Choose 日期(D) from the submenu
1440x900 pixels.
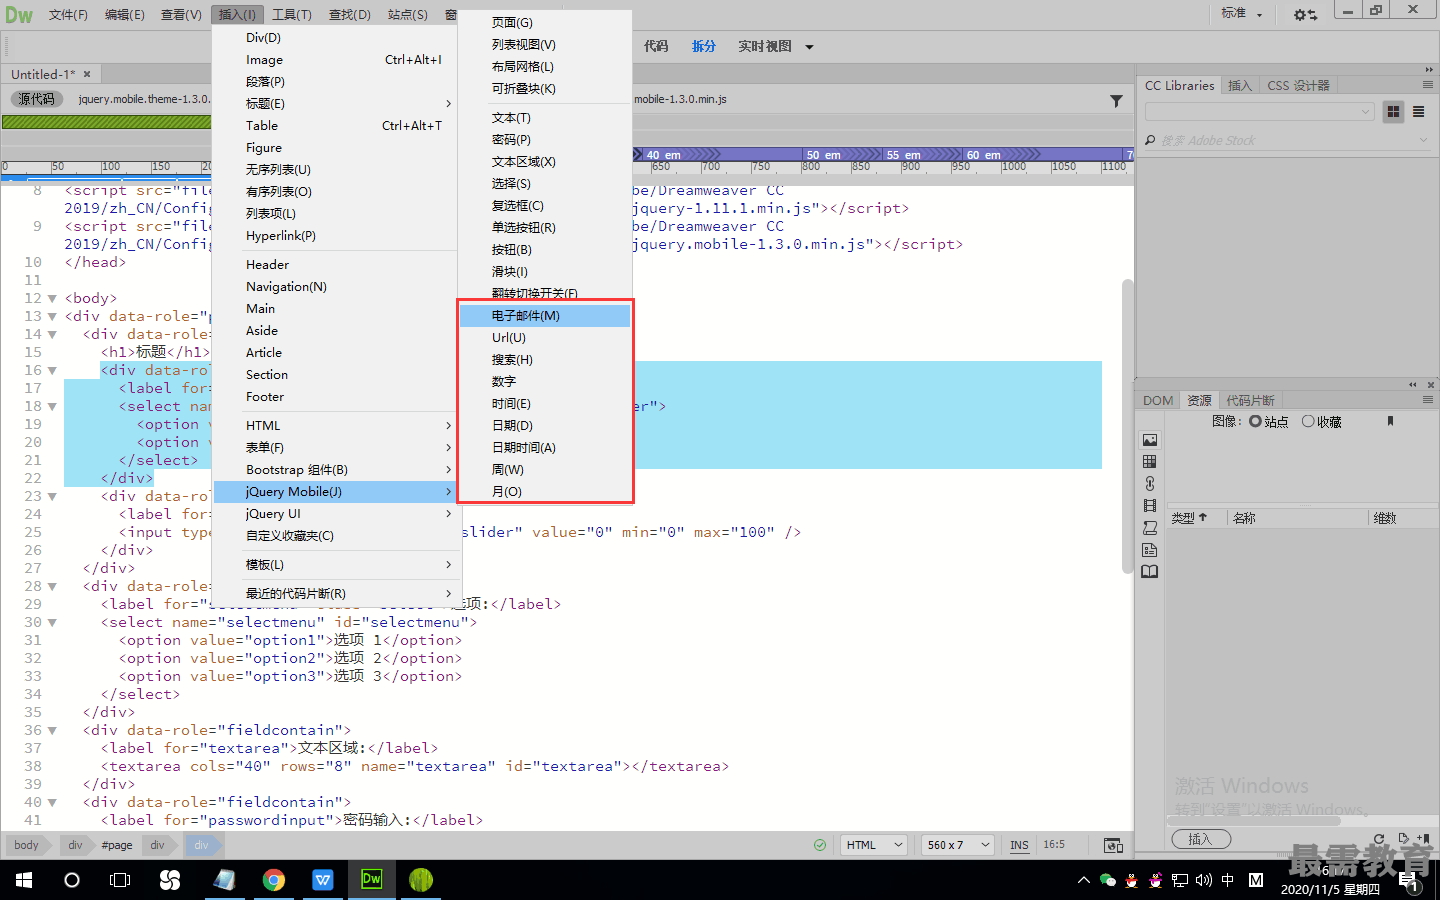(x=545, y=426)
